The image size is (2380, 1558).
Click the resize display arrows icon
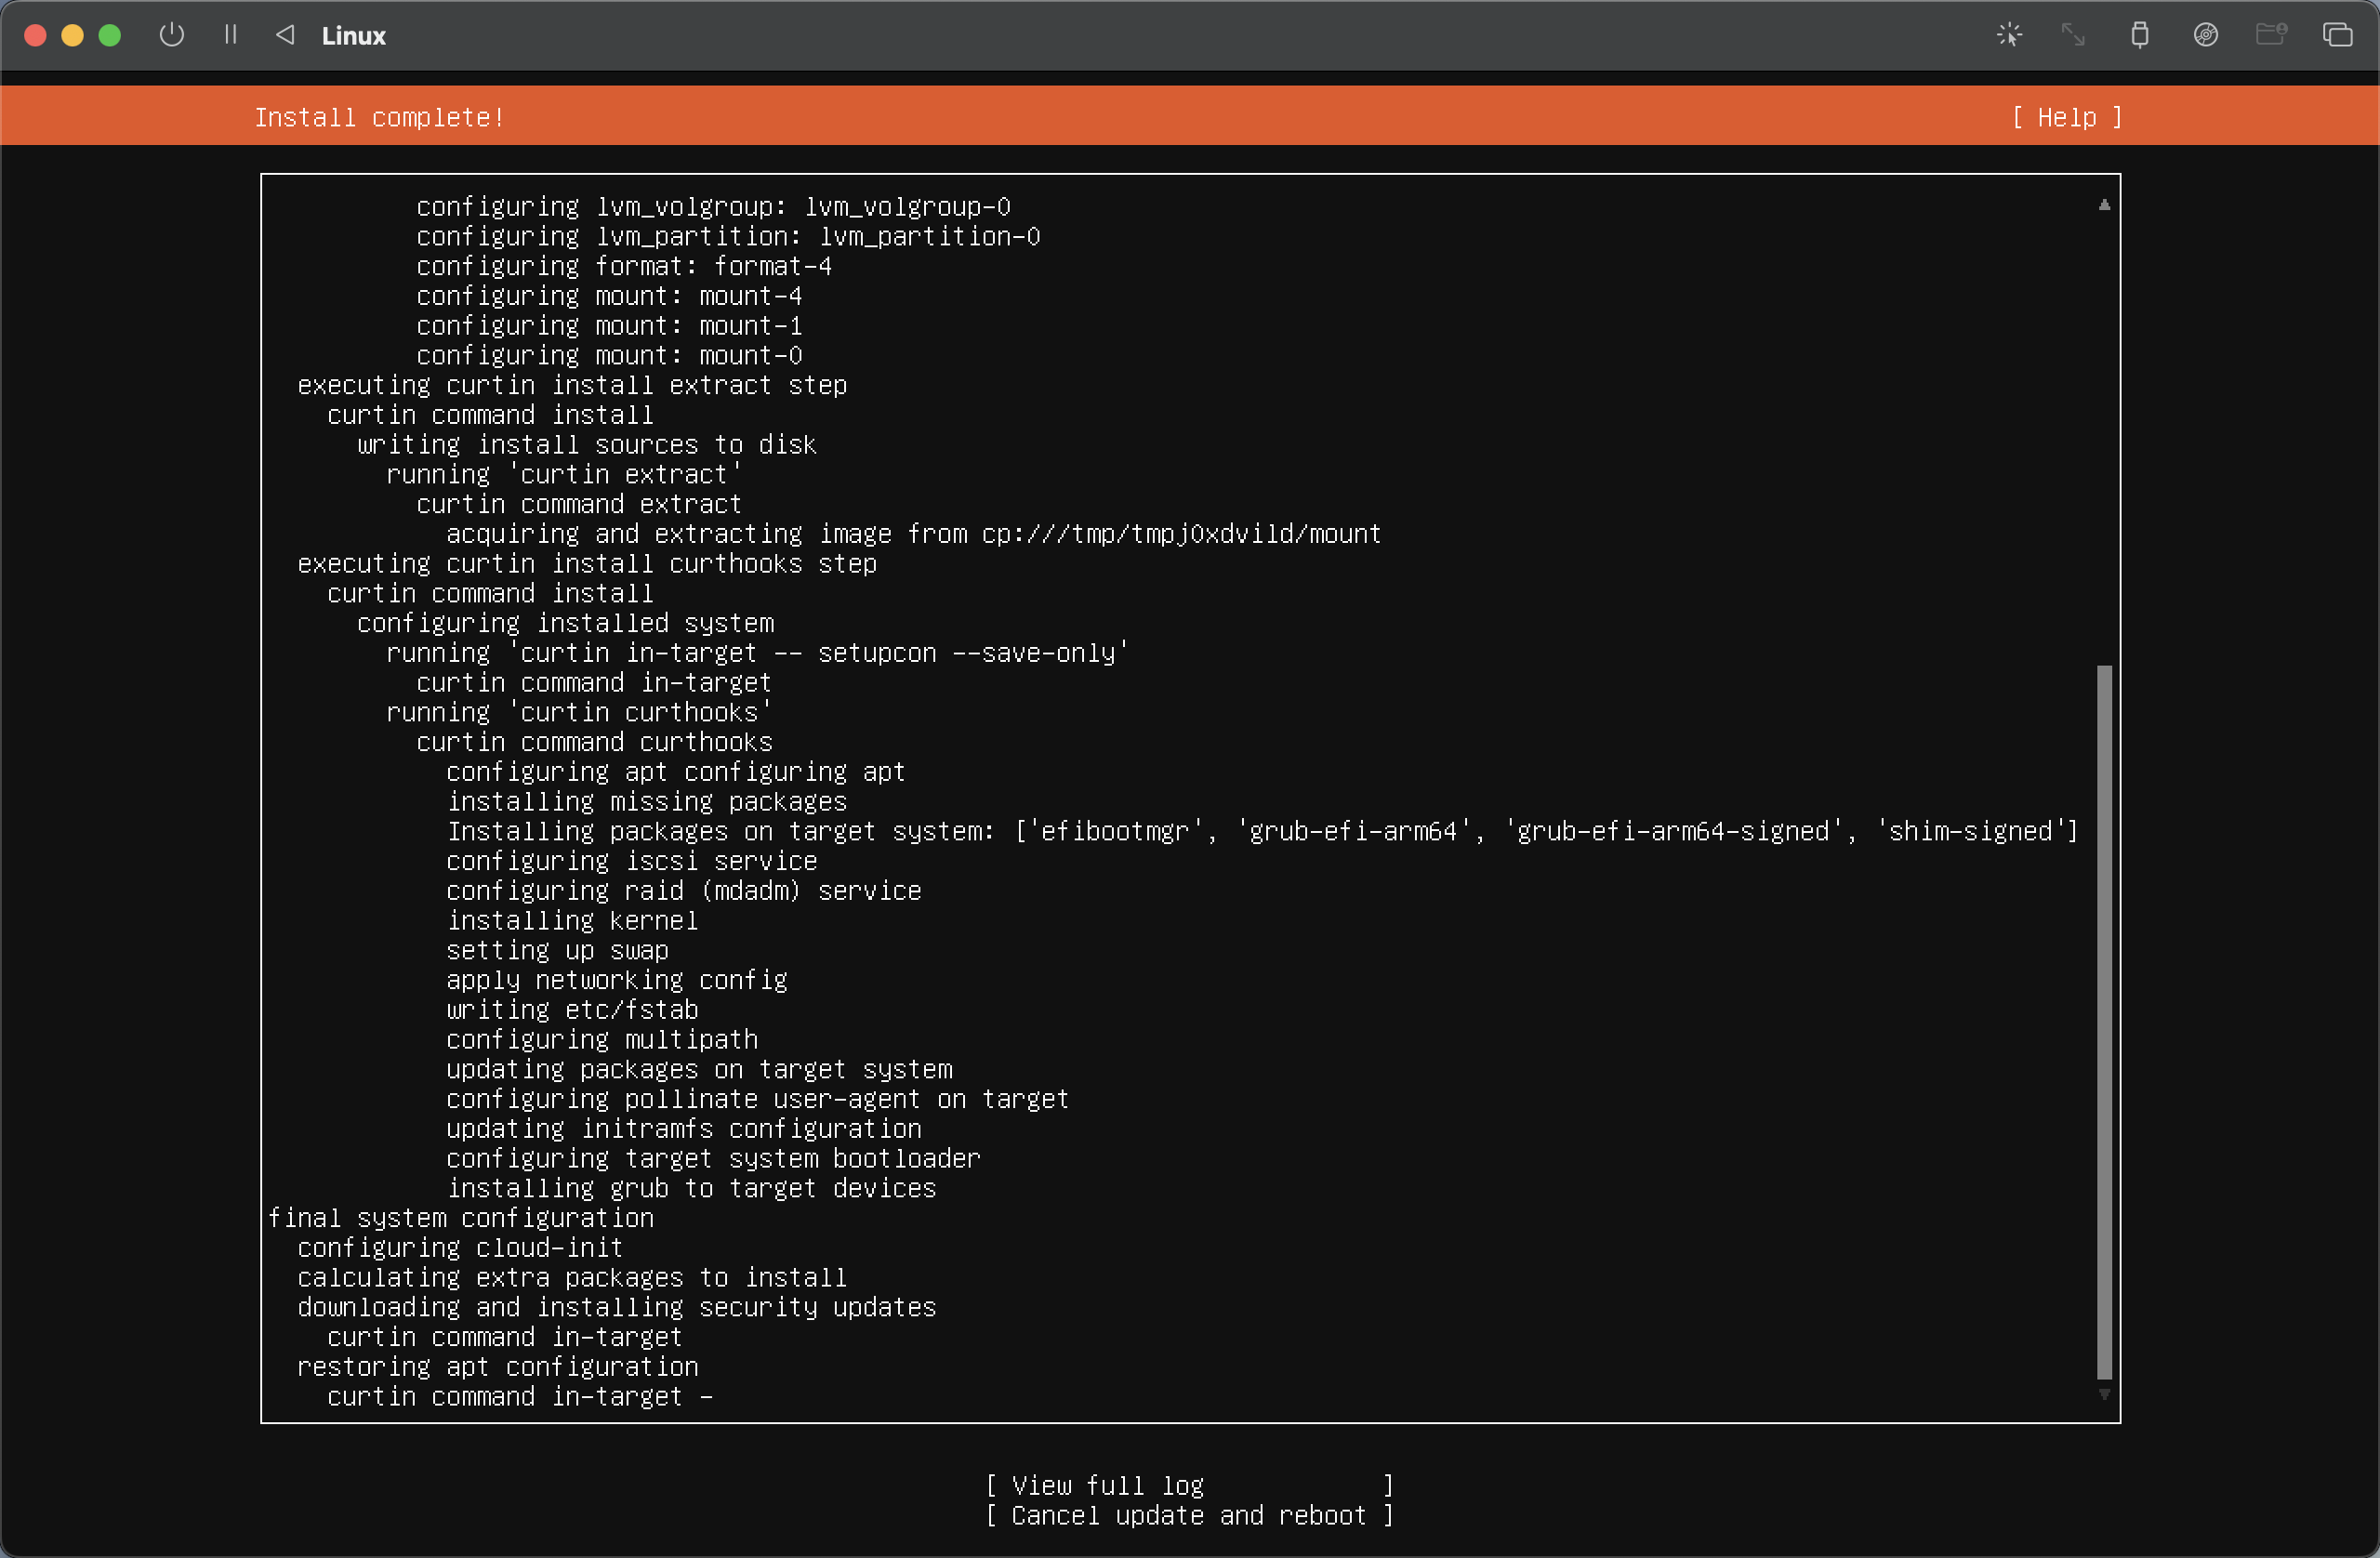pos(2073,35)
